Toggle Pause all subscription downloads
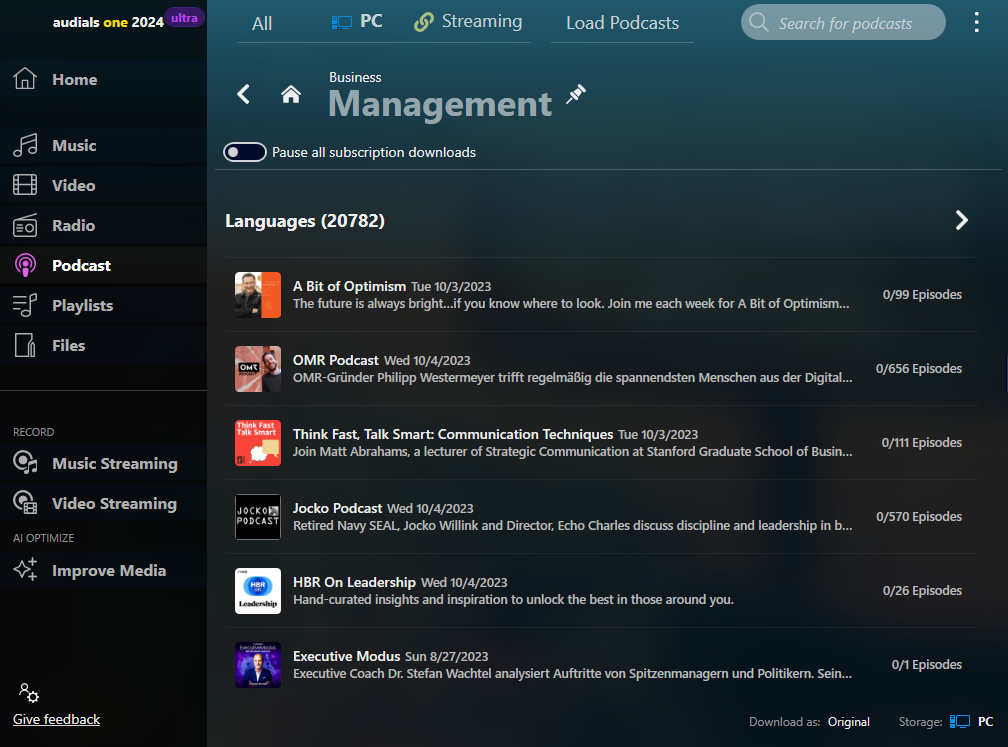 [x=245, y=152]
